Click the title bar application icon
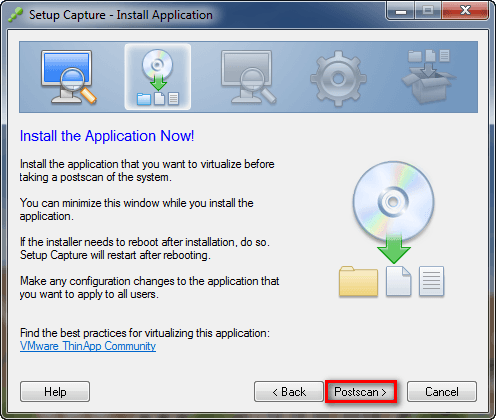The width and height of the screenshot is (496, 420). click(15, 15)
